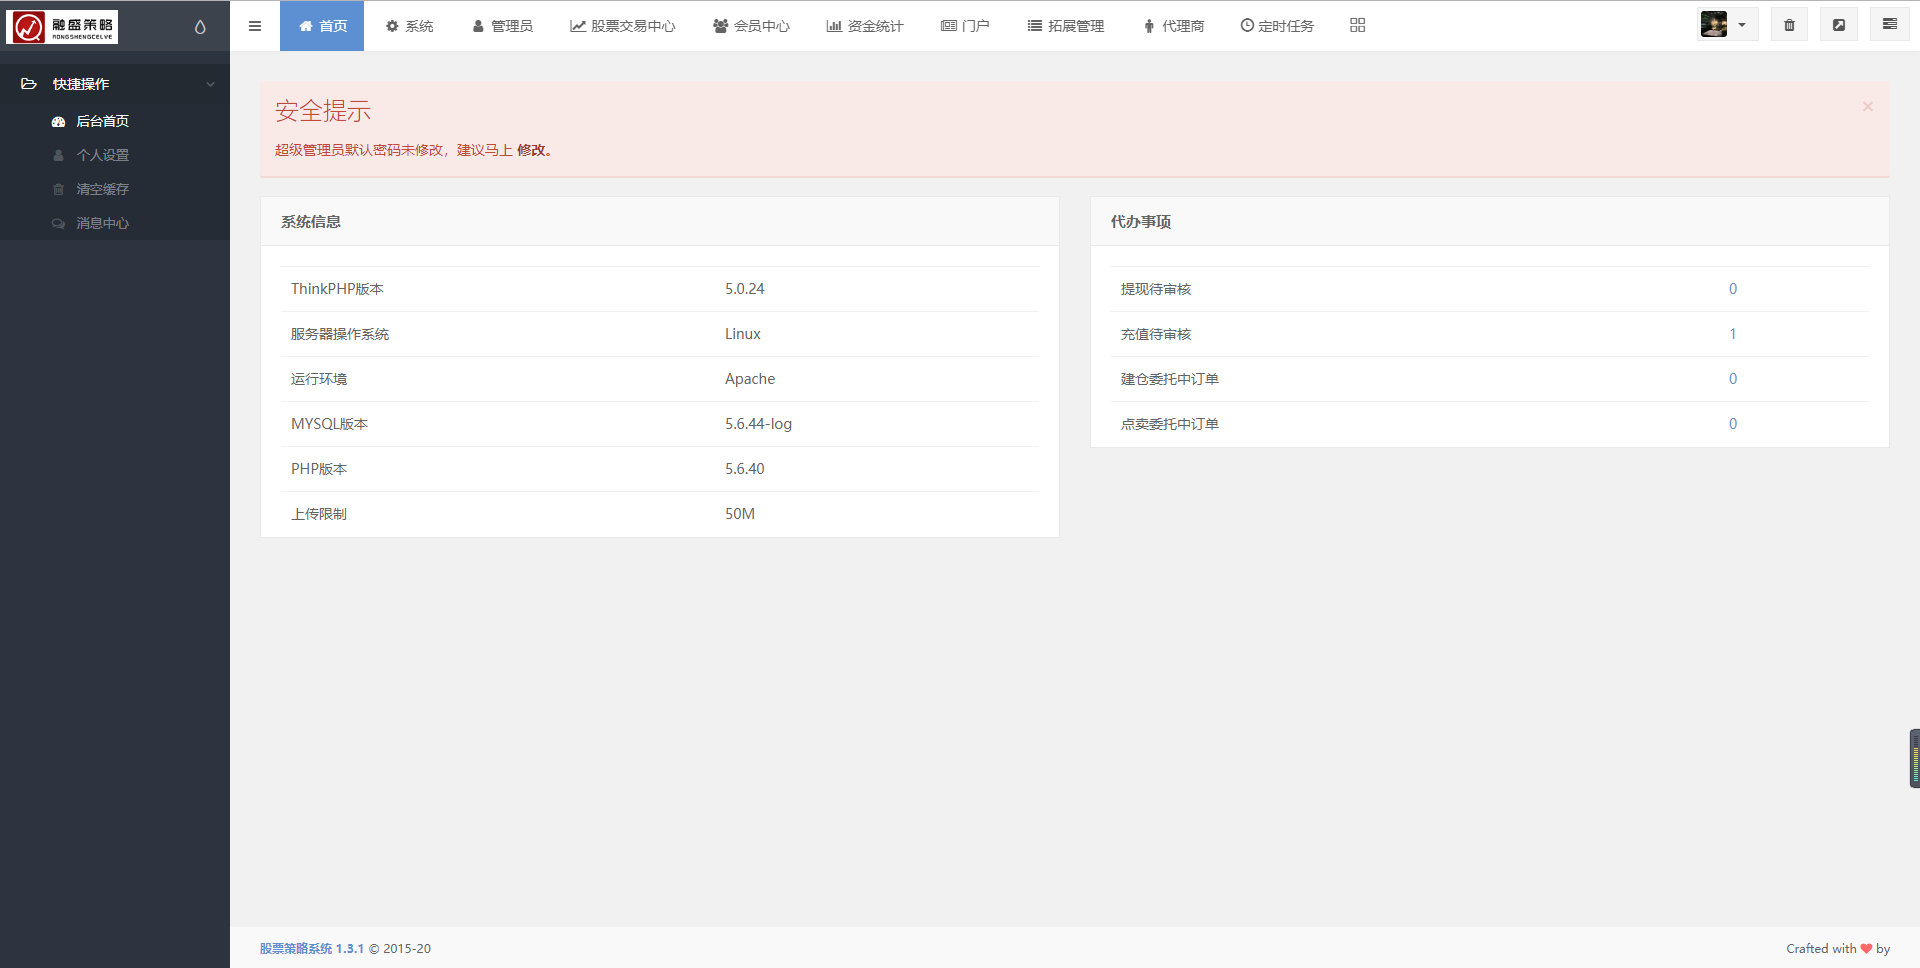
Task: Select 个人设置 in sidebar
Action: coord(103,155)
